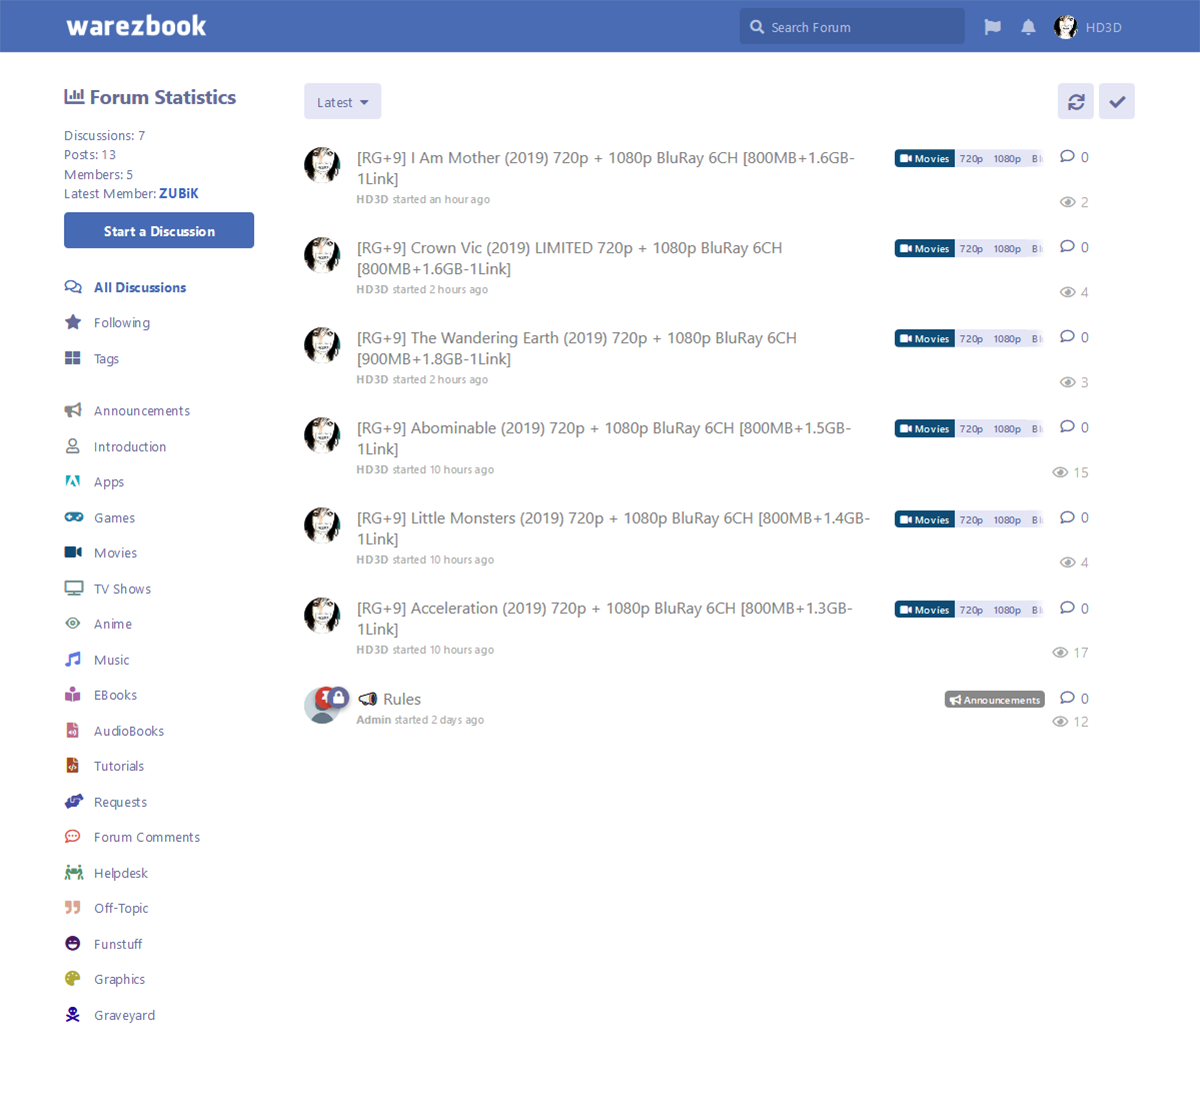This screenshot has height=1108, width=1200.
Task: Click the All Discussions chat icon
Action: 73,287
